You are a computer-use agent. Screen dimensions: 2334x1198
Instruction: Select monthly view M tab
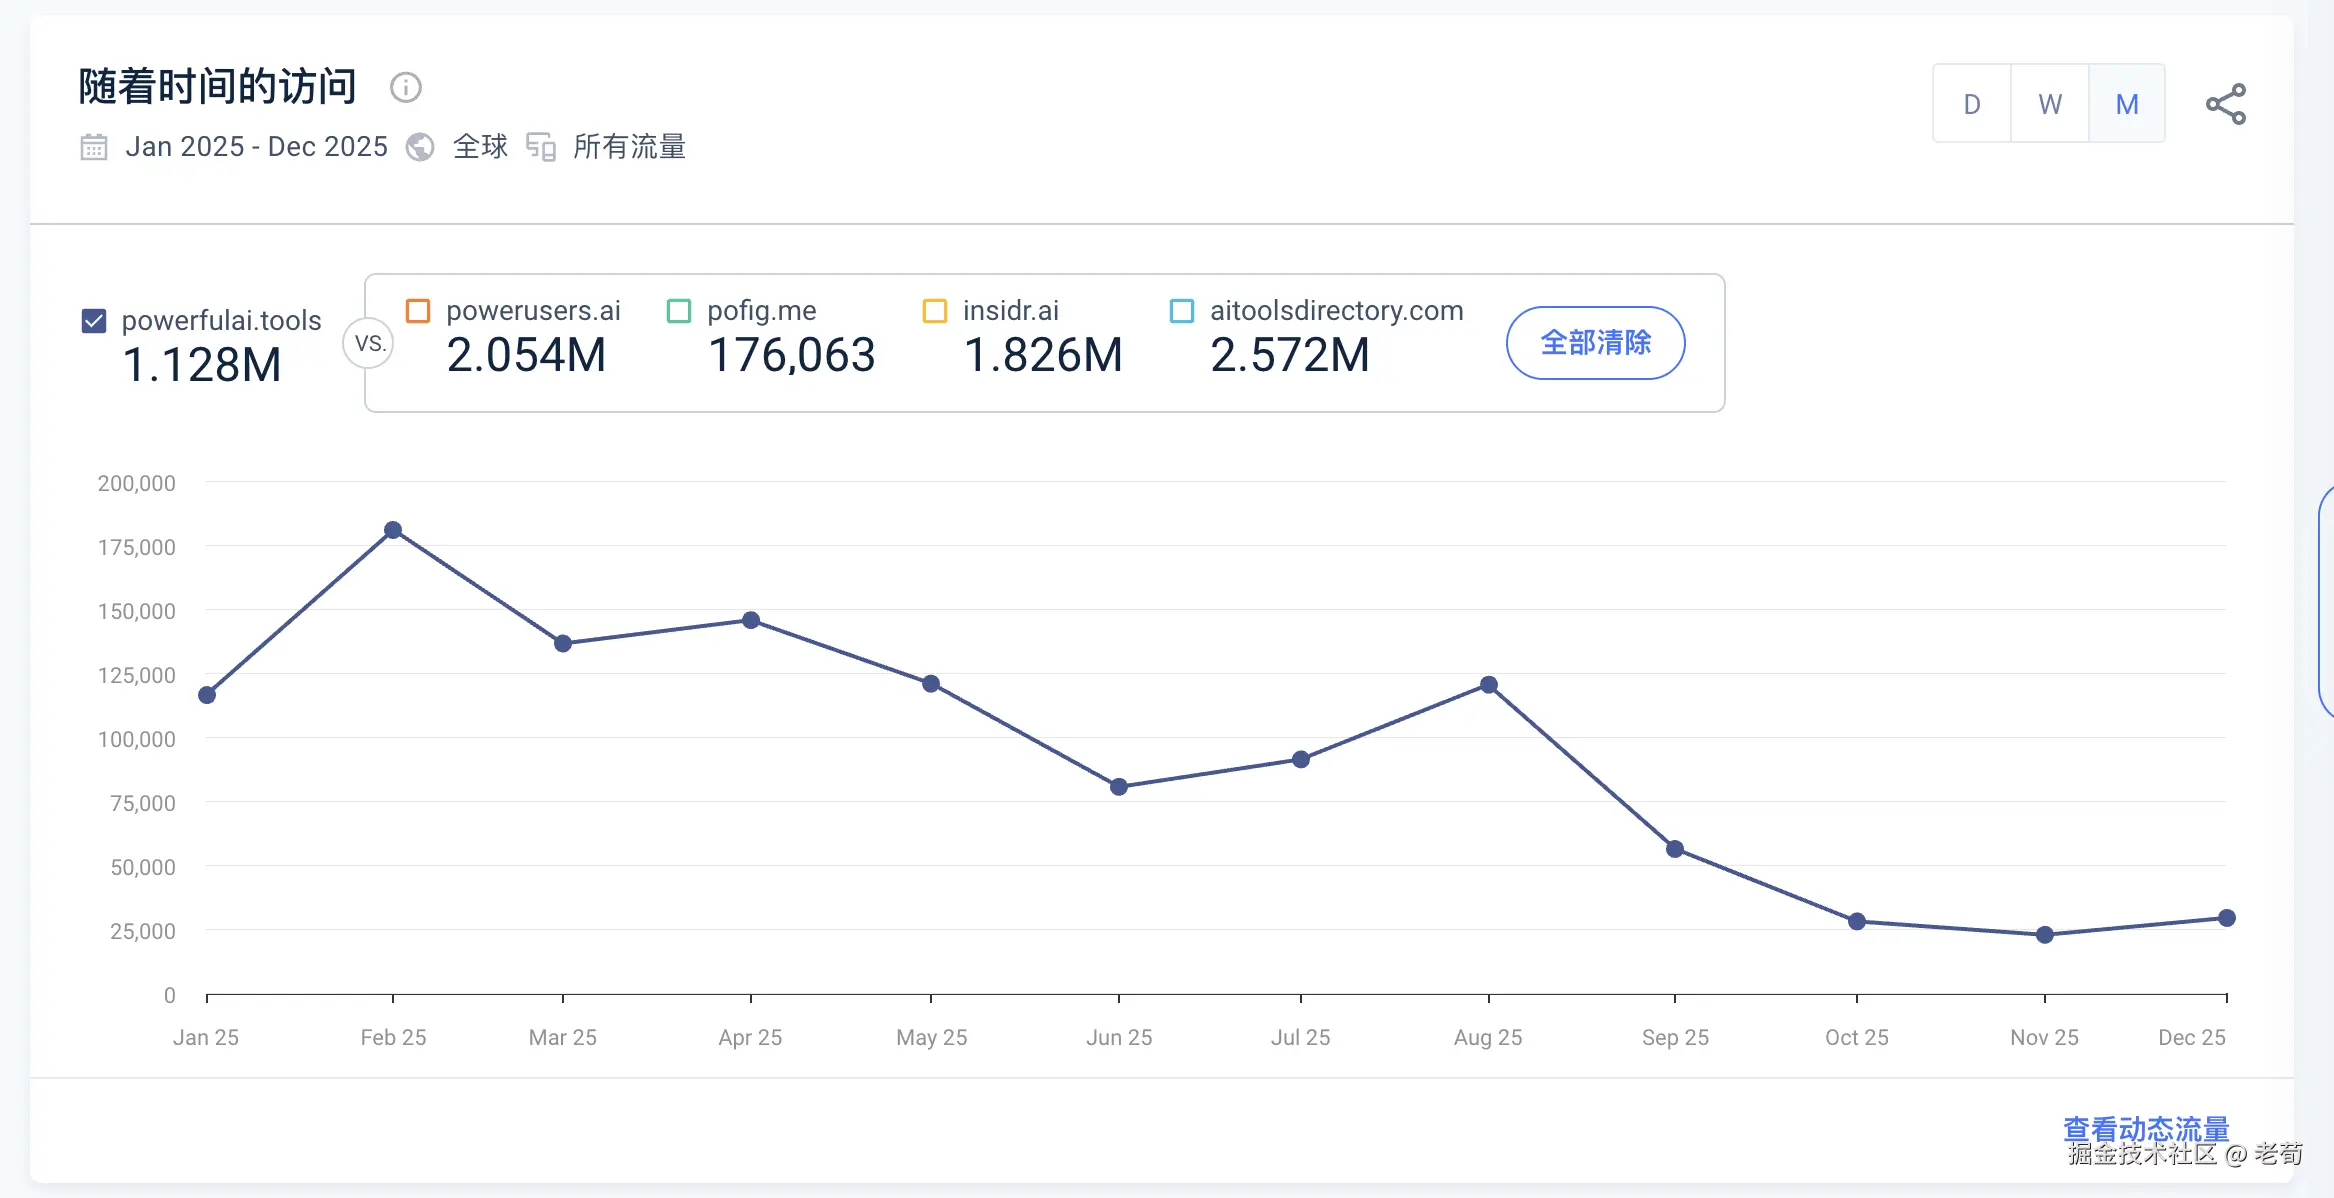[x=2127, y=104]
